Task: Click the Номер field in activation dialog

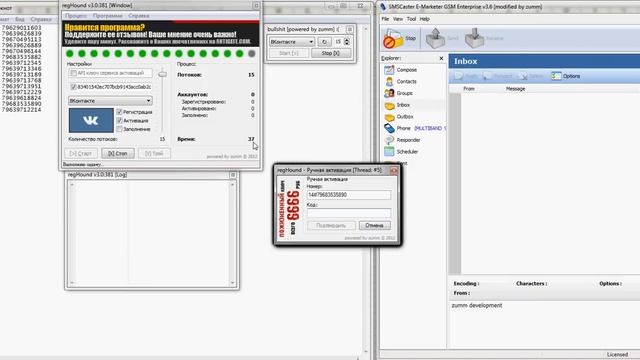Action: pos(349,195)
